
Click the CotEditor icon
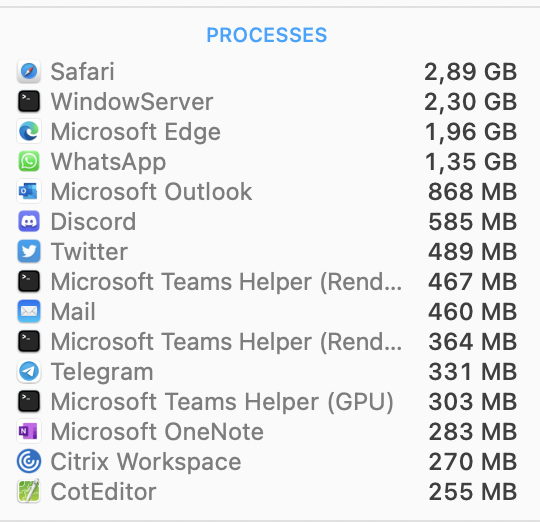pos(29,491)
